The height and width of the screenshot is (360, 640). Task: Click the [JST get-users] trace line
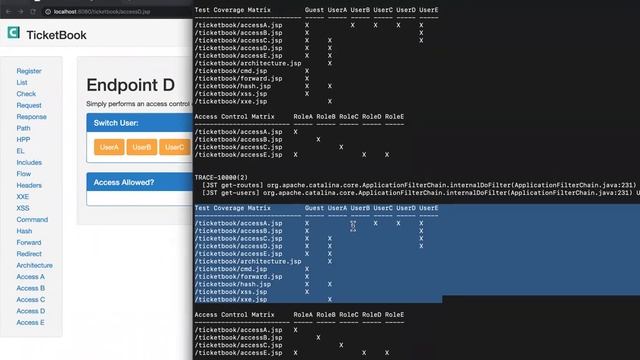click(x=421, y=193)
